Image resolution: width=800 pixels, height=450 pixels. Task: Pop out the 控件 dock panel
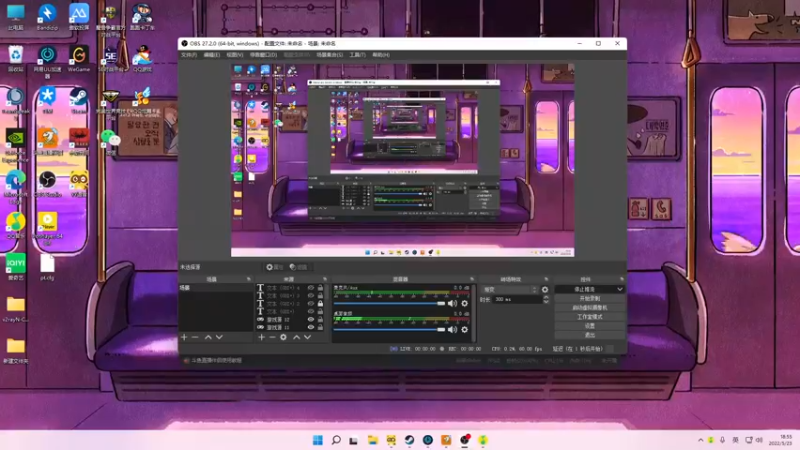tap(621, 279)
